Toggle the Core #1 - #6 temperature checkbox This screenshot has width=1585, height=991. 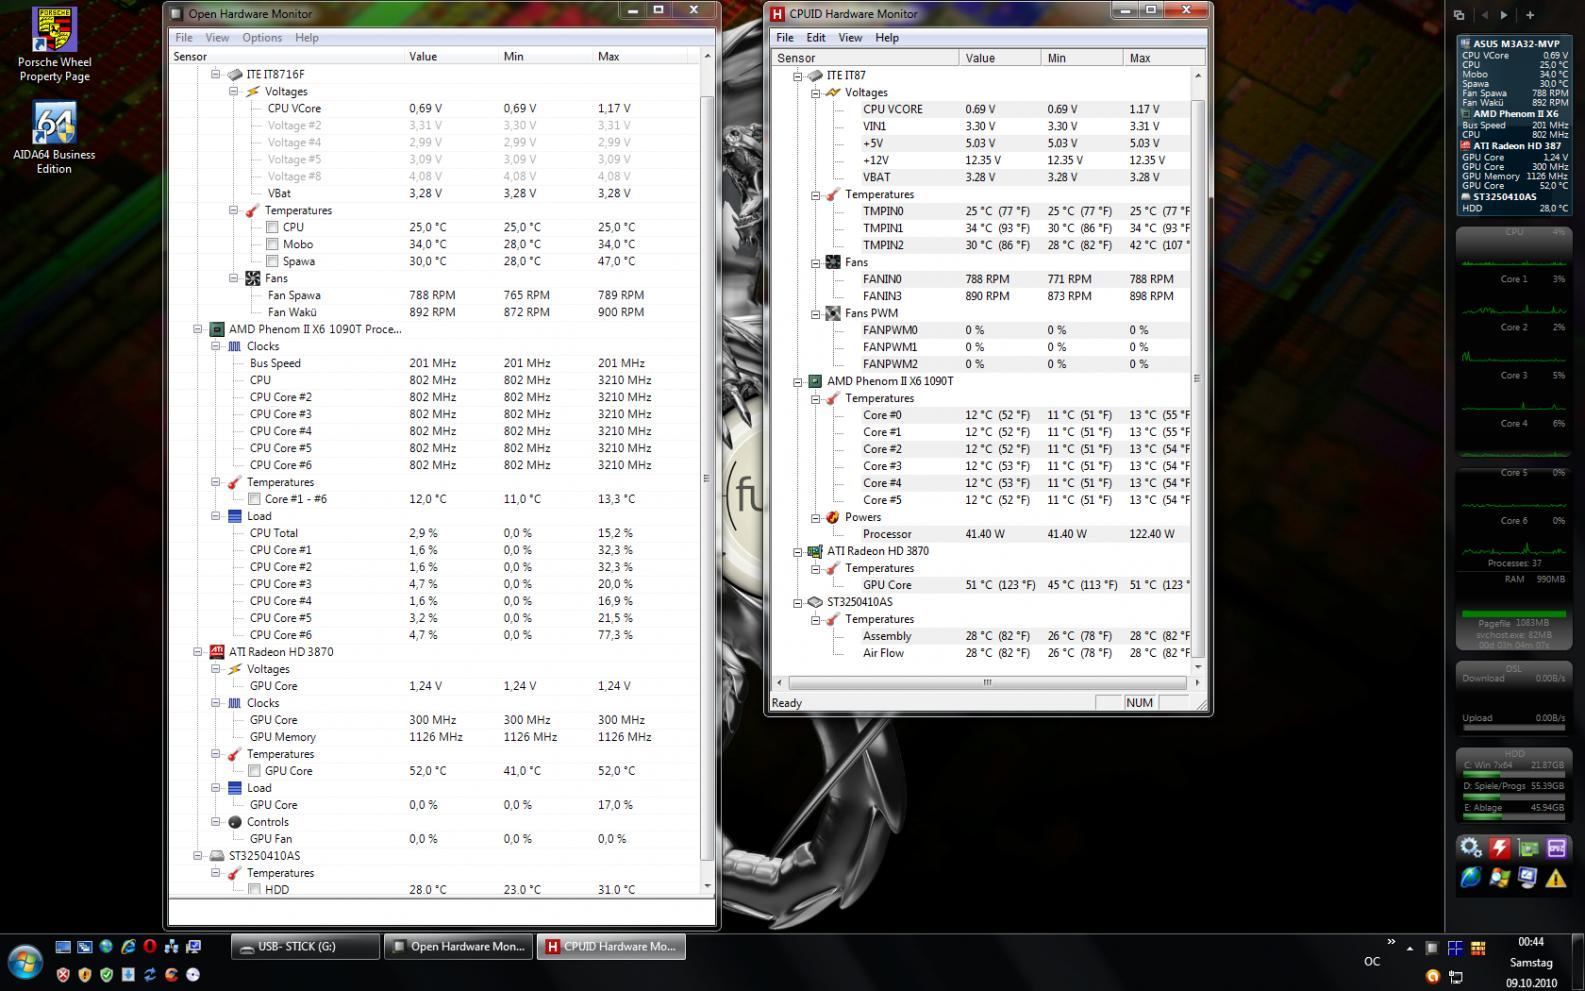click(254, 499)
